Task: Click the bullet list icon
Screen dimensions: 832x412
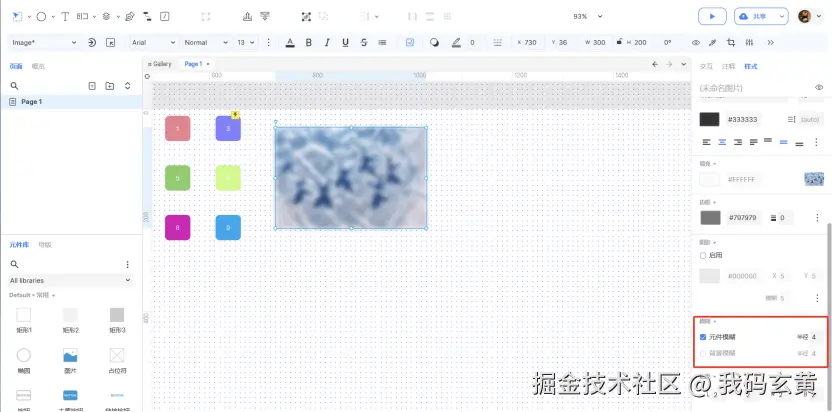Action: pyautogui.click(x=382, y=42)
